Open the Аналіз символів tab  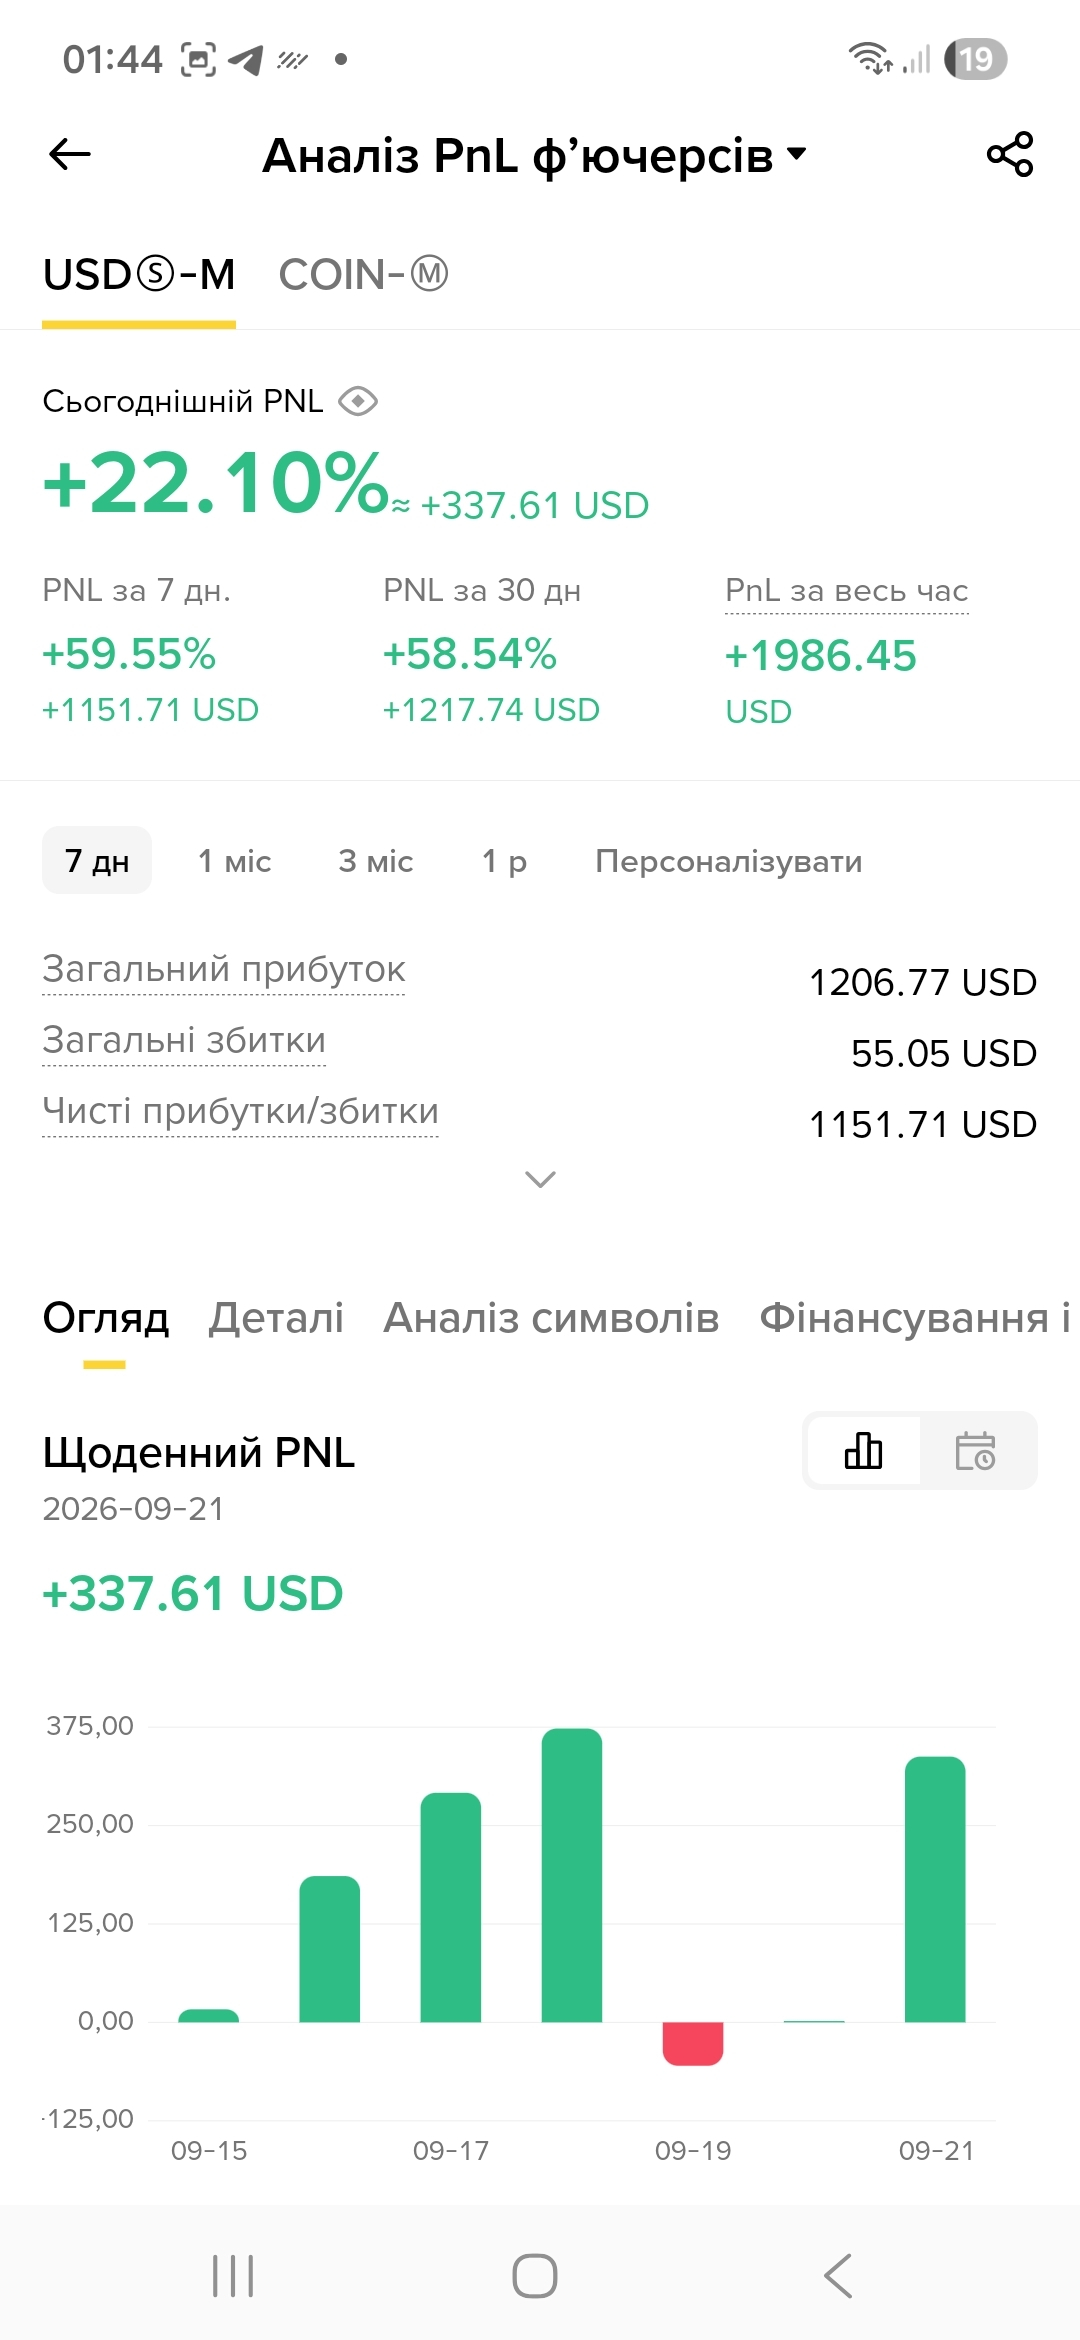[552, 1318]
